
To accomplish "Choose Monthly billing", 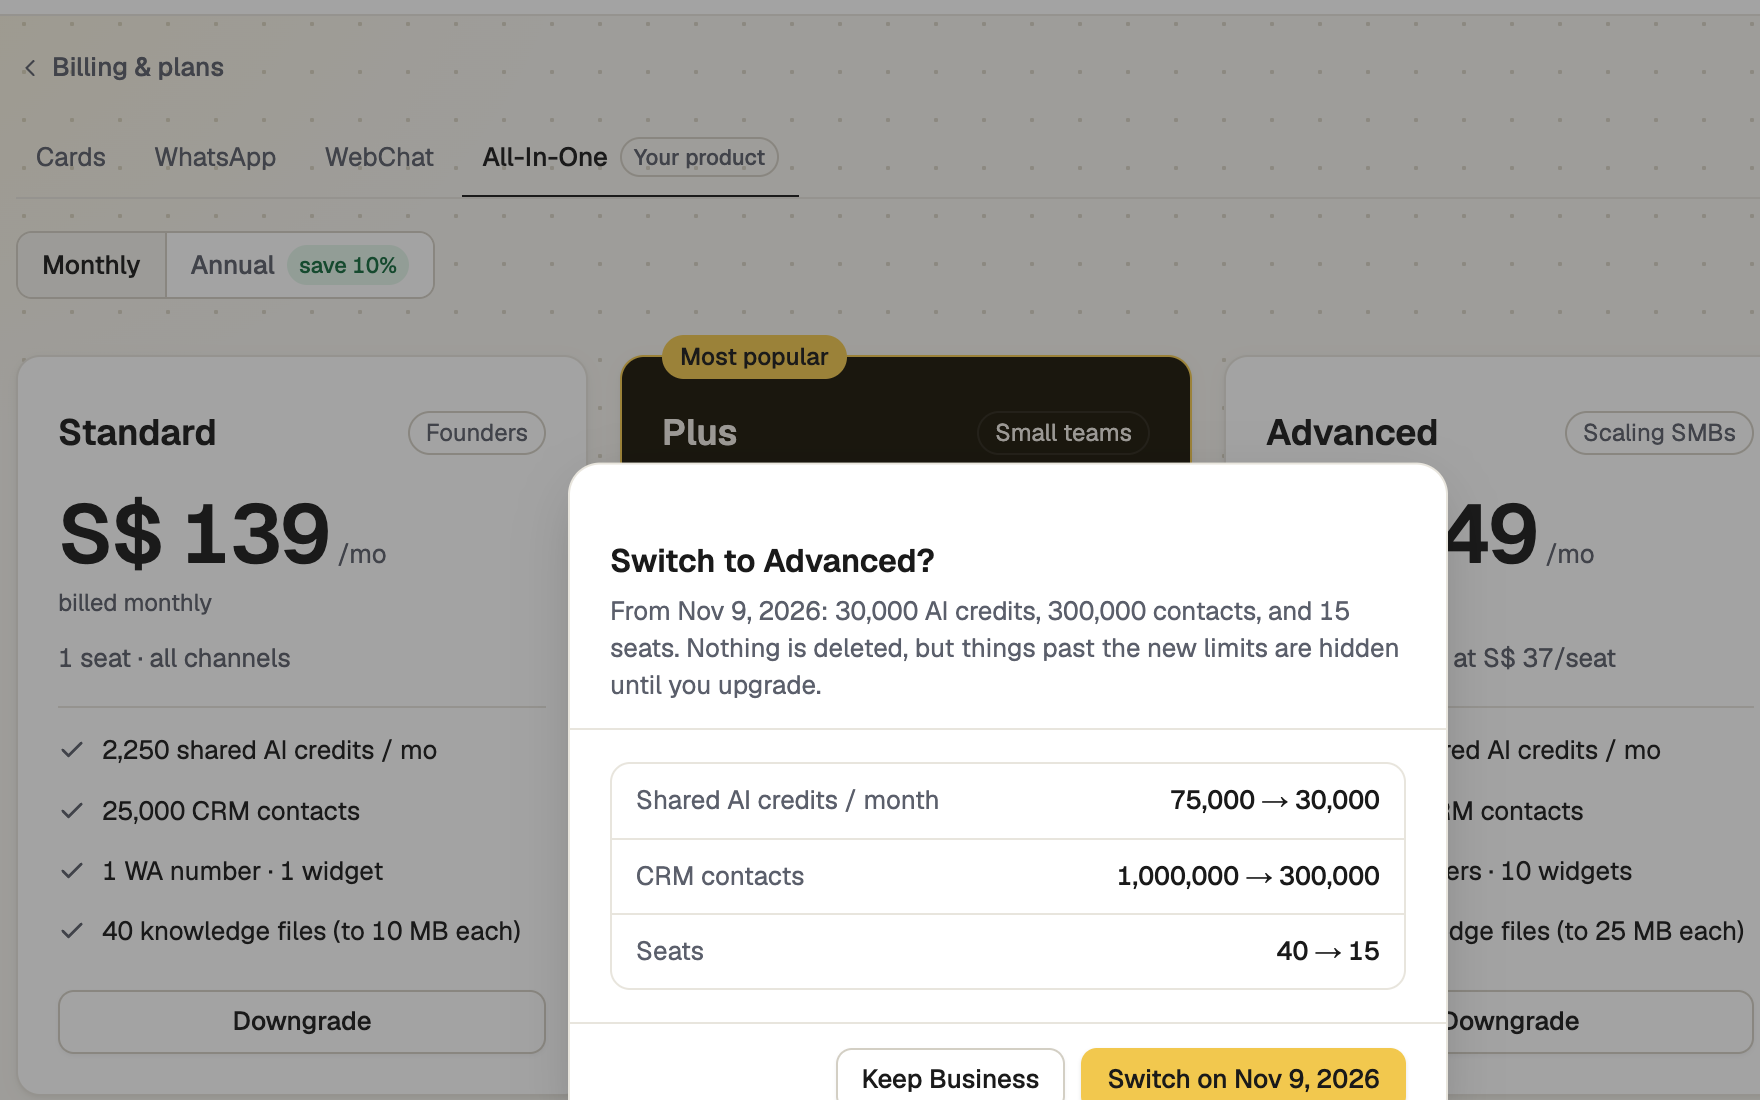I will pyautogui.click(x=91, y=265).
